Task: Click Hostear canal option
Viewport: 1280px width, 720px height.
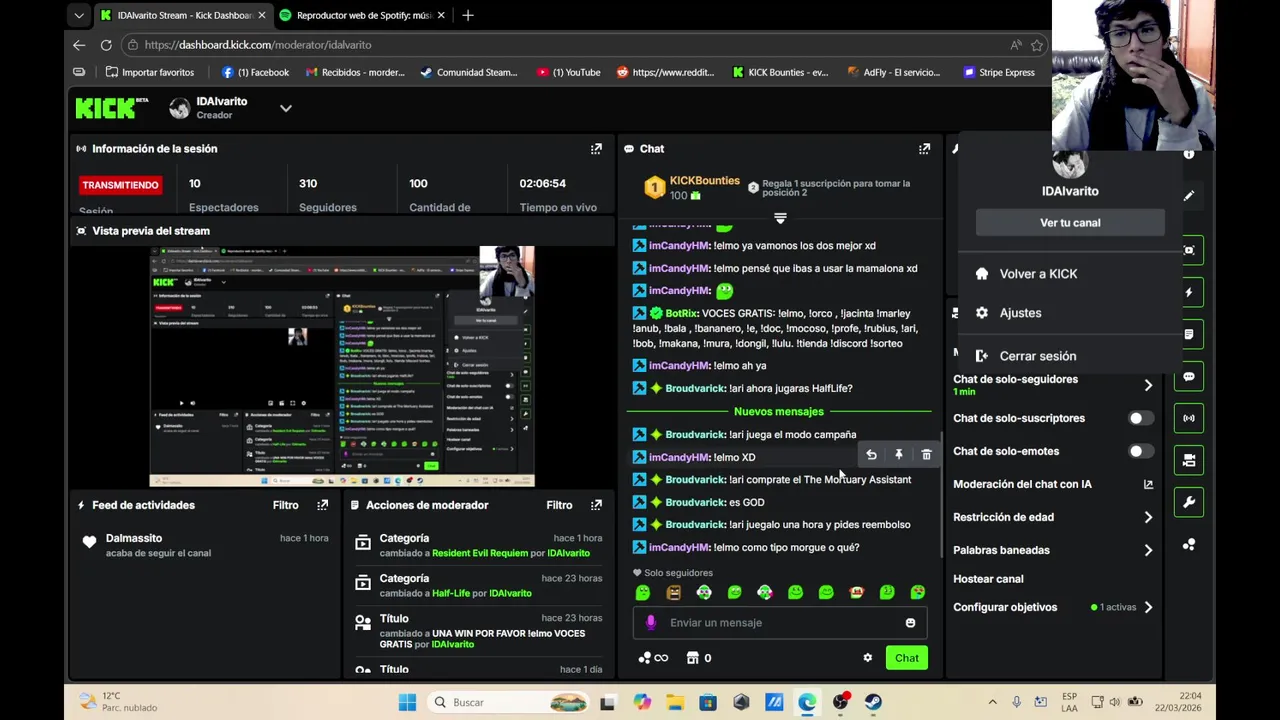Action: tap(988, 579)
